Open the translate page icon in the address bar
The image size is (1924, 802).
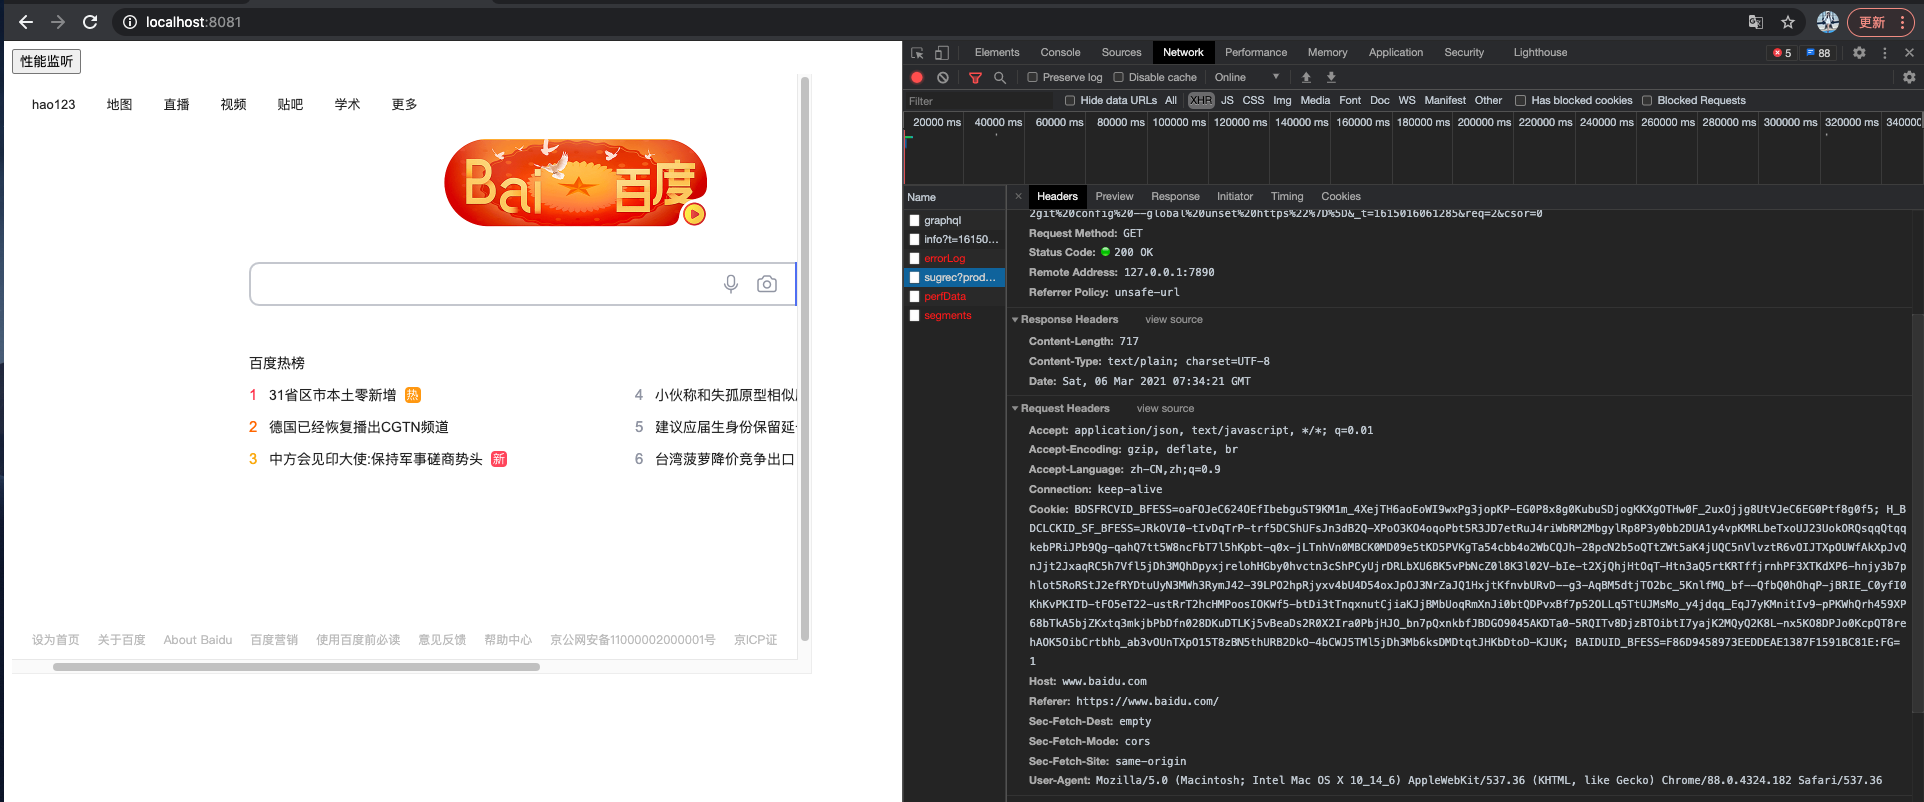(1755, 22)
